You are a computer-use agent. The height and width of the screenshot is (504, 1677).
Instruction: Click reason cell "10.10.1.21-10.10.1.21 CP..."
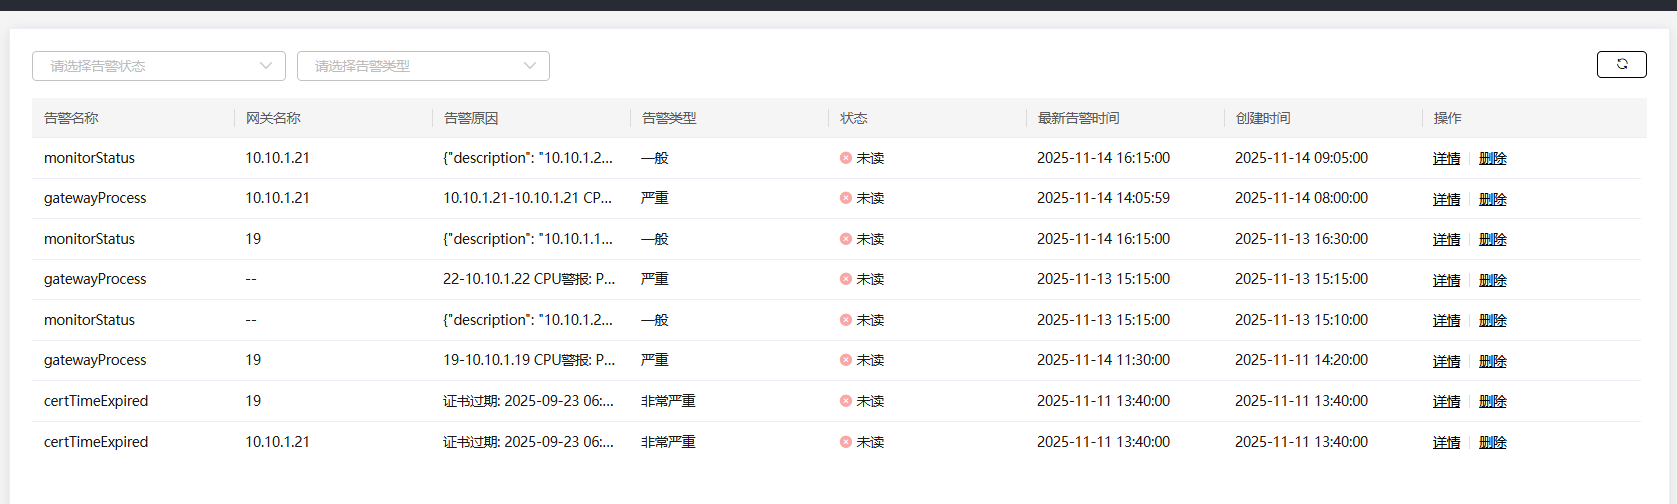[x=528, y=198]
